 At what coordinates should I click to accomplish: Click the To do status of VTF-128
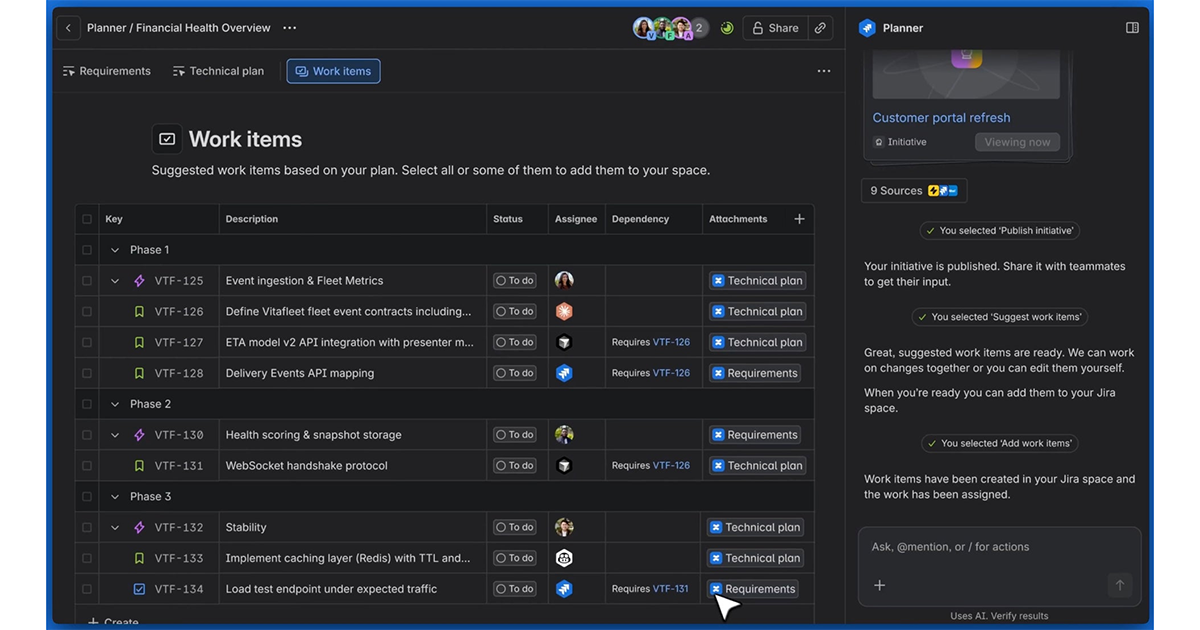coord(515,373)
